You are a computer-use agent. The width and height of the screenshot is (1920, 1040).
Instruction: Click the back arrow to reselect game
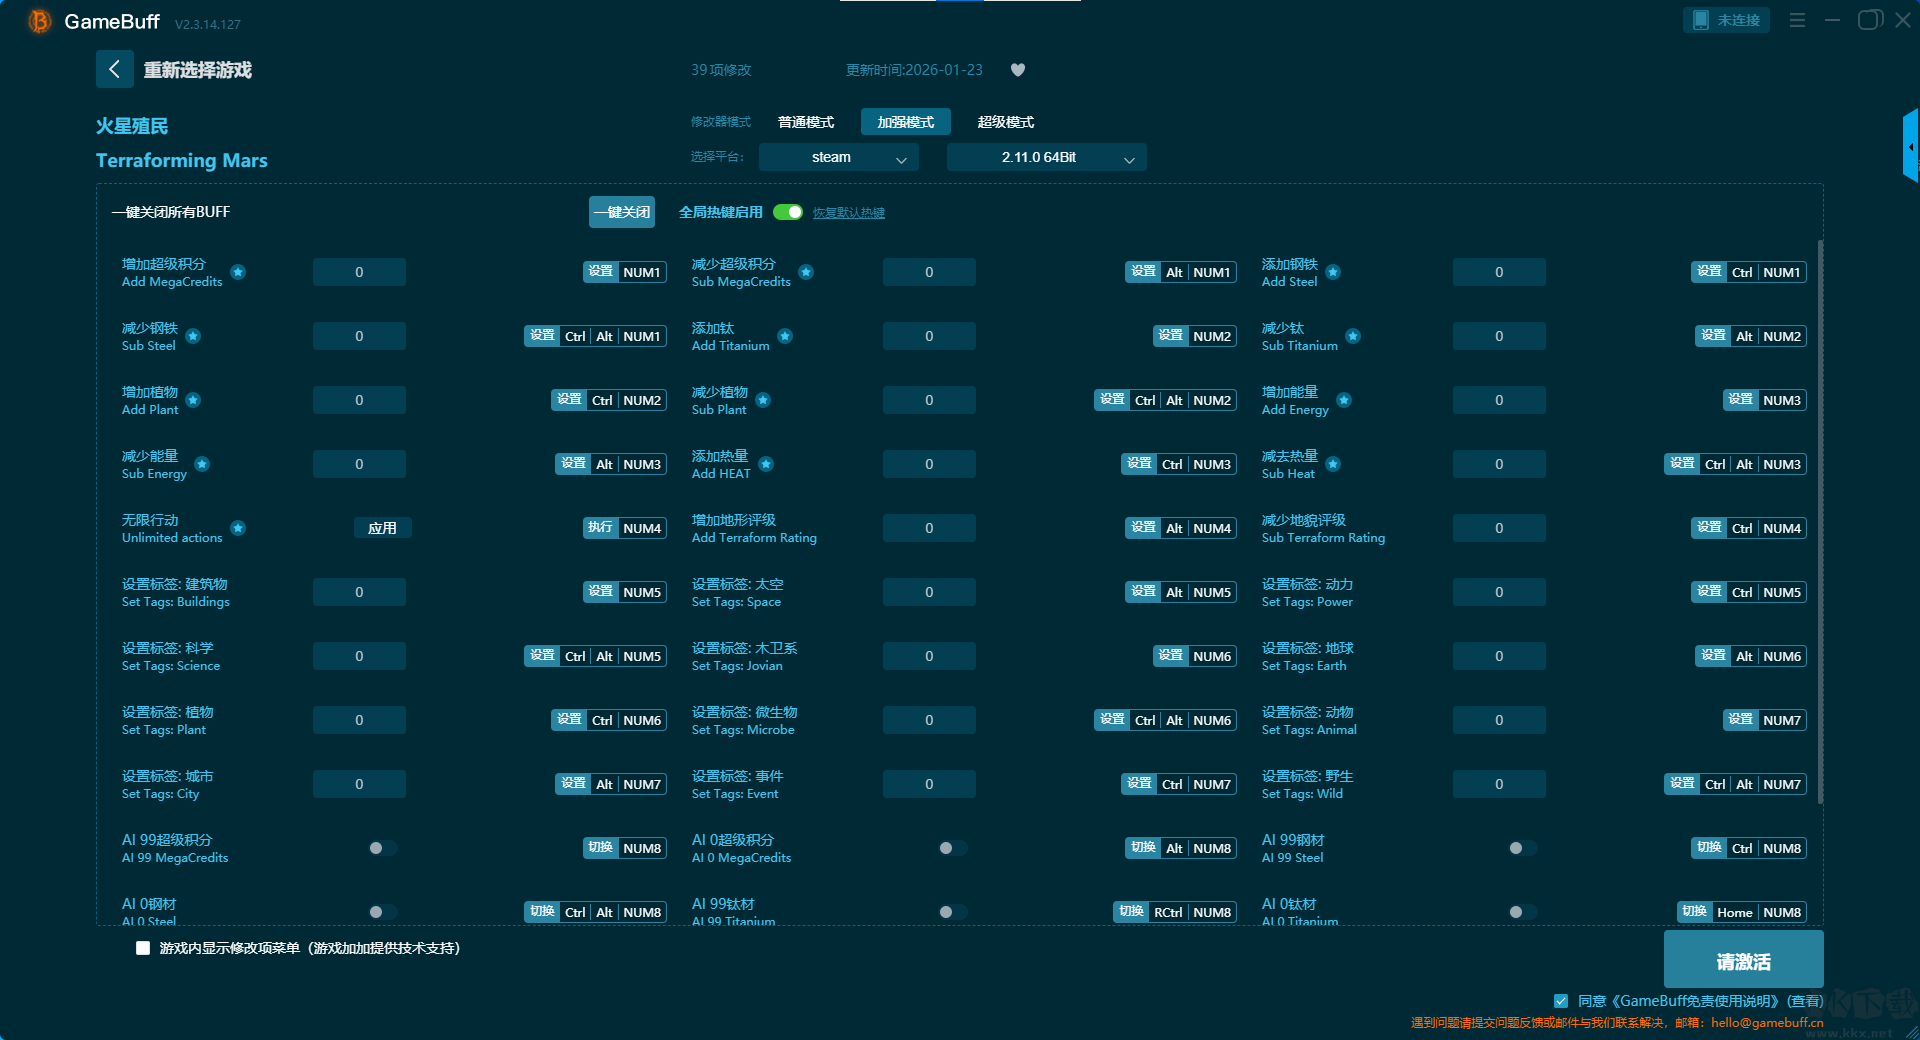114,69
